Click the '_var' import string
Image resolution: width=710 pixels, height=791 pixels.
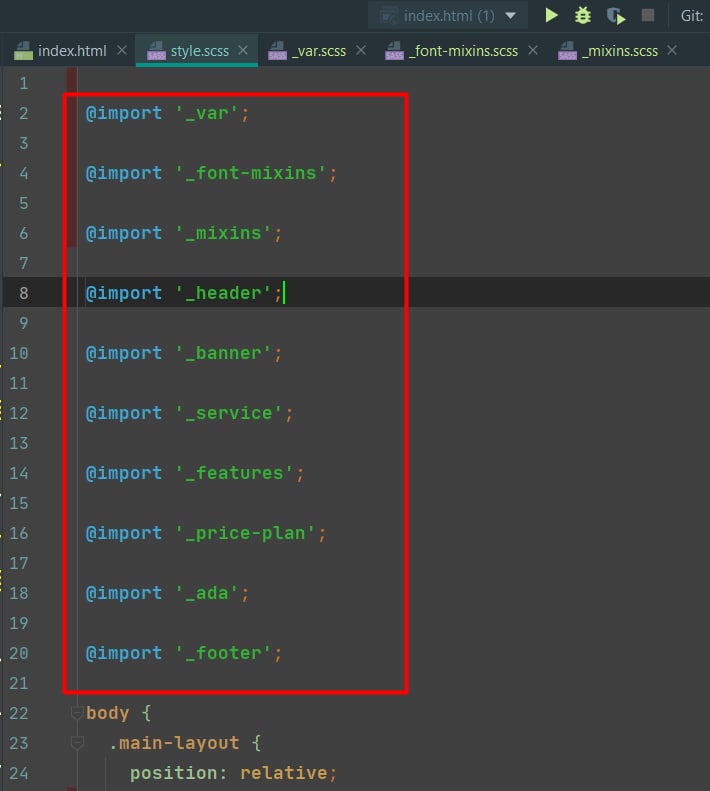[207, 113]
